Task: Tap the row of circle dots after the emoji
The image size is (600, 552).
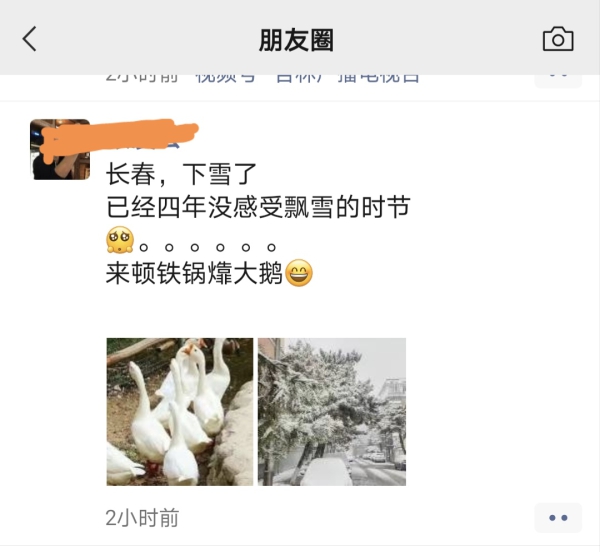Action: tap(207, 248)
